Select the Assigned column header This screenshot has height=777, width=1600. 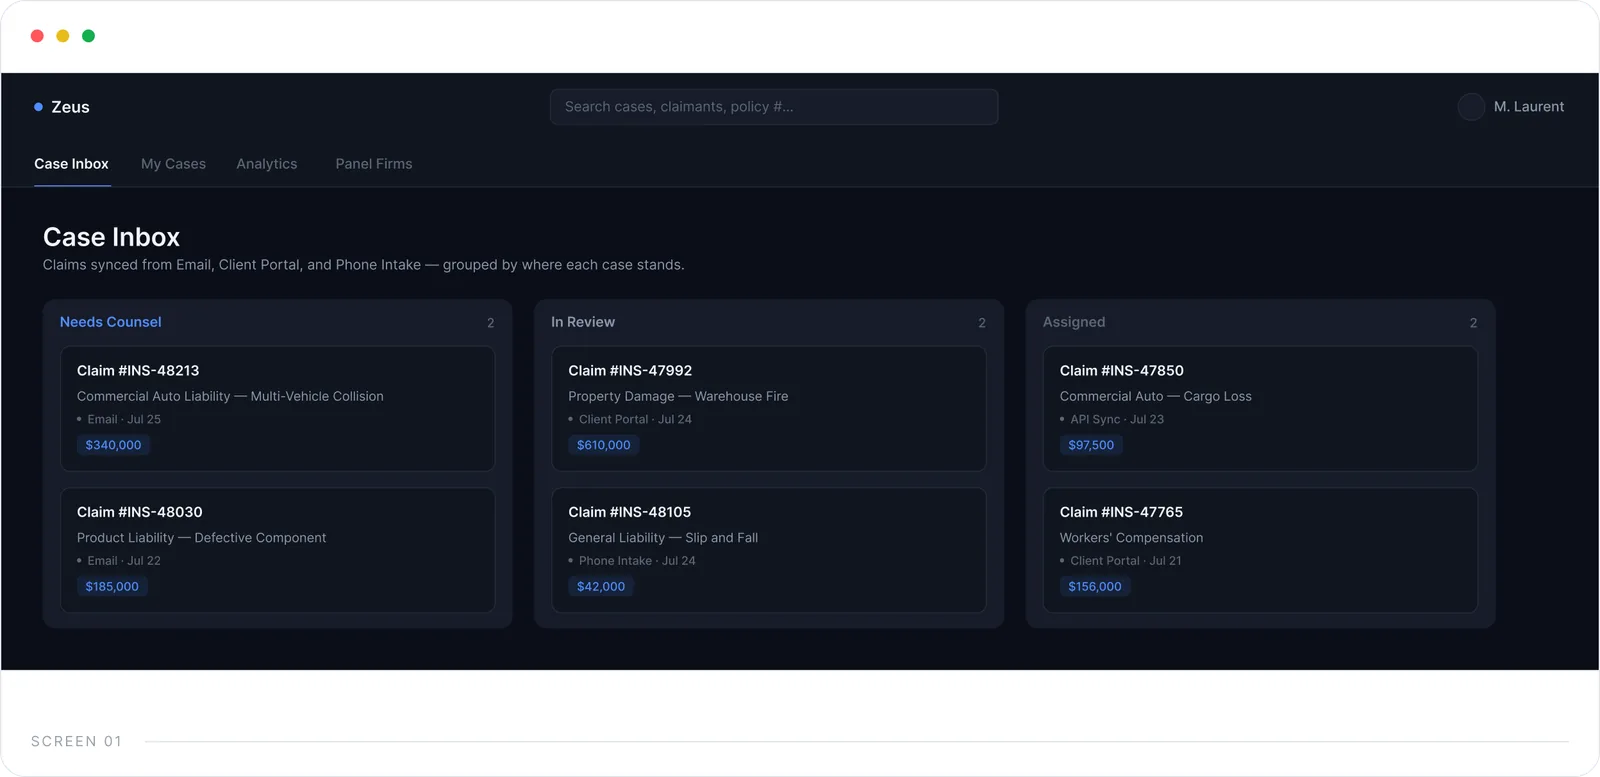(x=1074, y=322)
